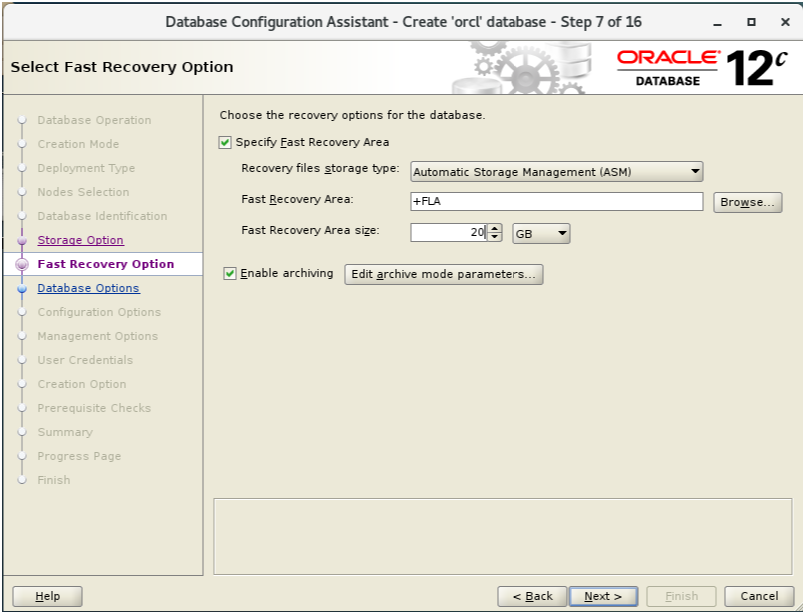Viewport: 806px width, 613px height.
Task: Increase Fast Recovery Area size with up arrow
Action: 494,228
